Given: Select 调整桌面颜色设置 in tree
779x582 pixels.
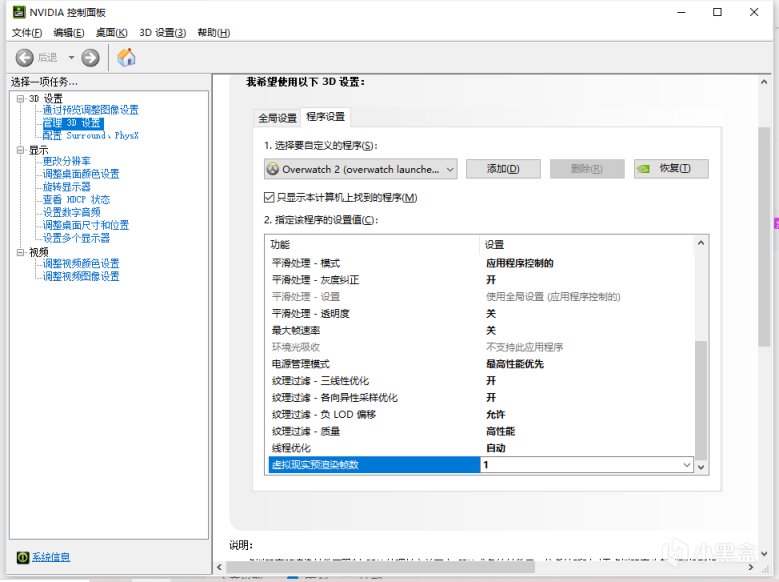Looking at the screenshot, I should click(x=81, y=174).
